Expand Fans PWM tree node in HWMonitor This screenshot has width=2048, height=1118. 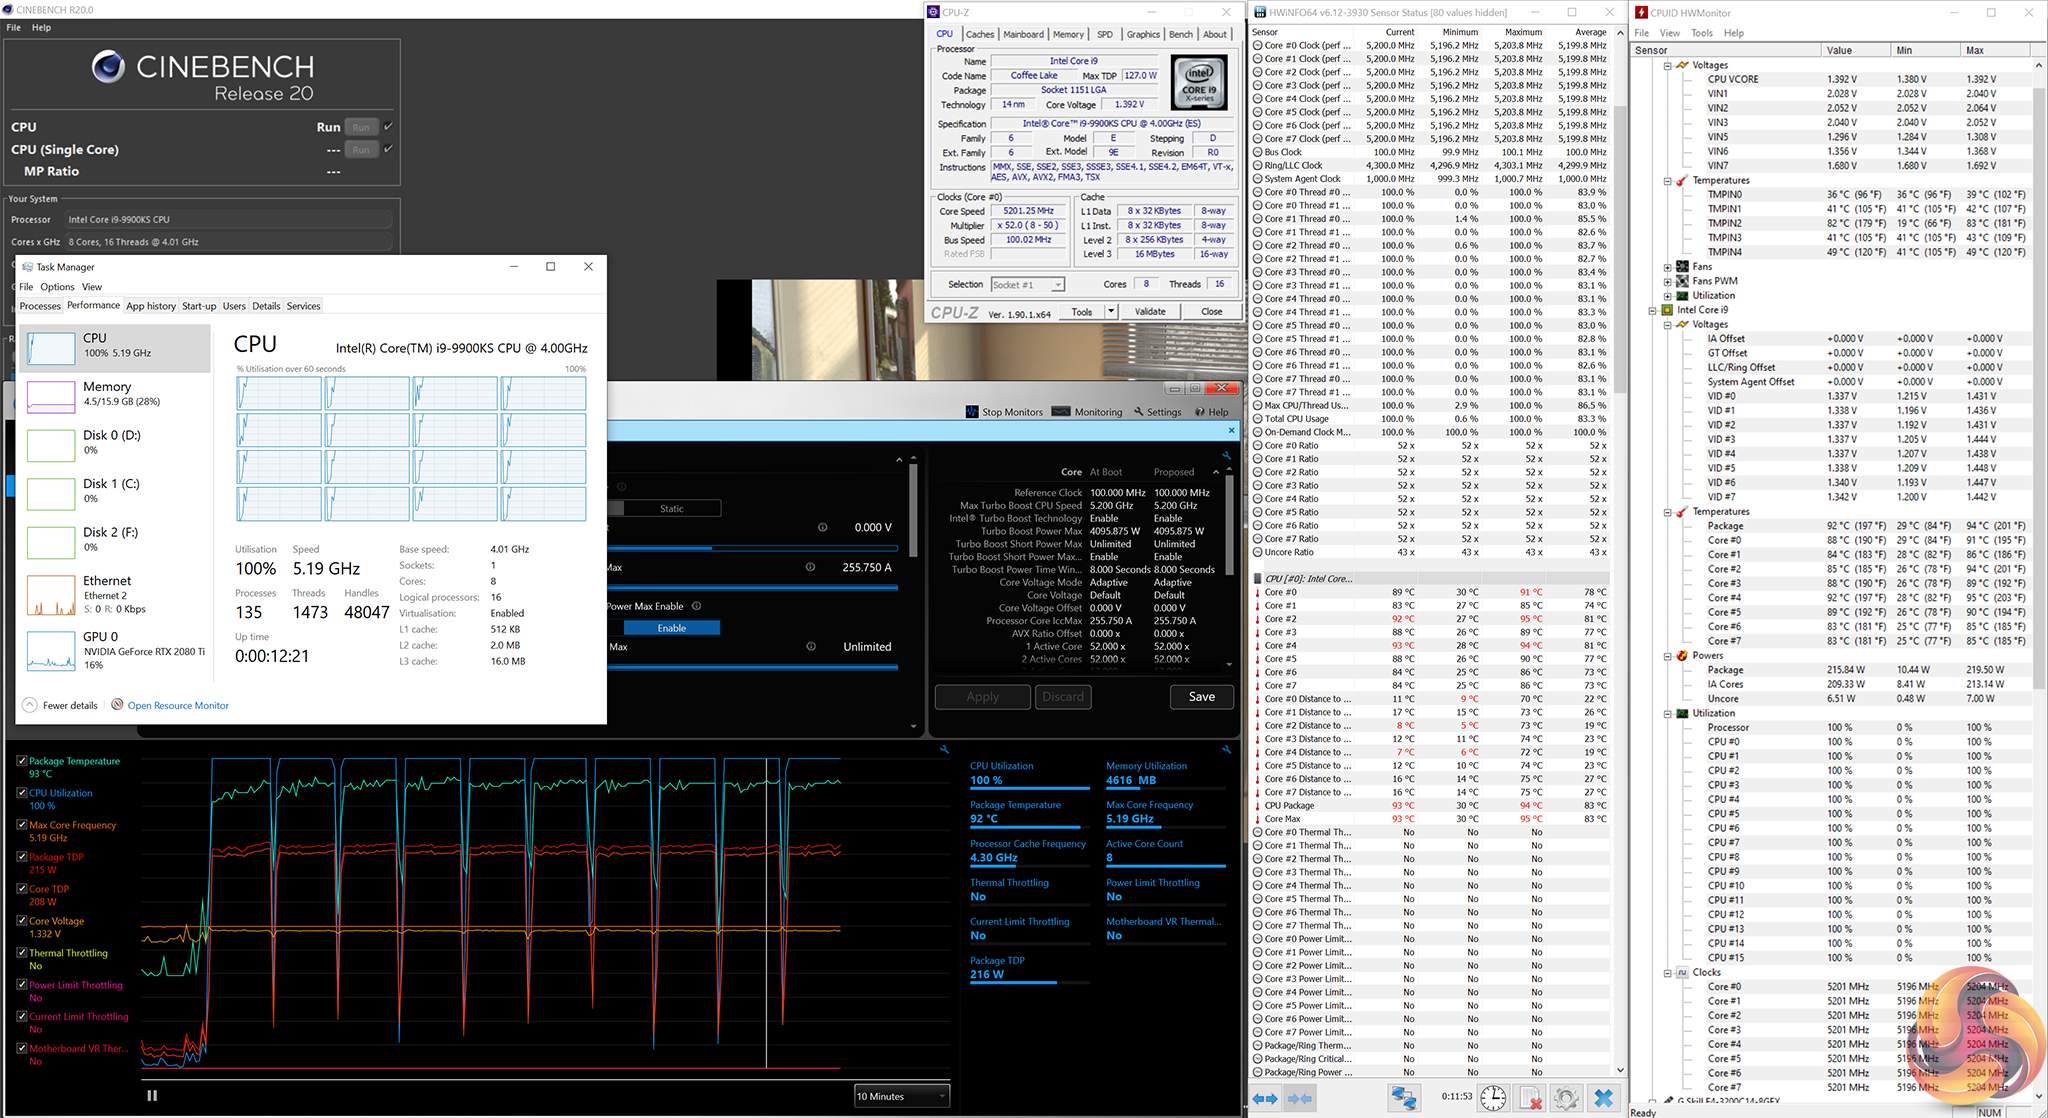1667,281
